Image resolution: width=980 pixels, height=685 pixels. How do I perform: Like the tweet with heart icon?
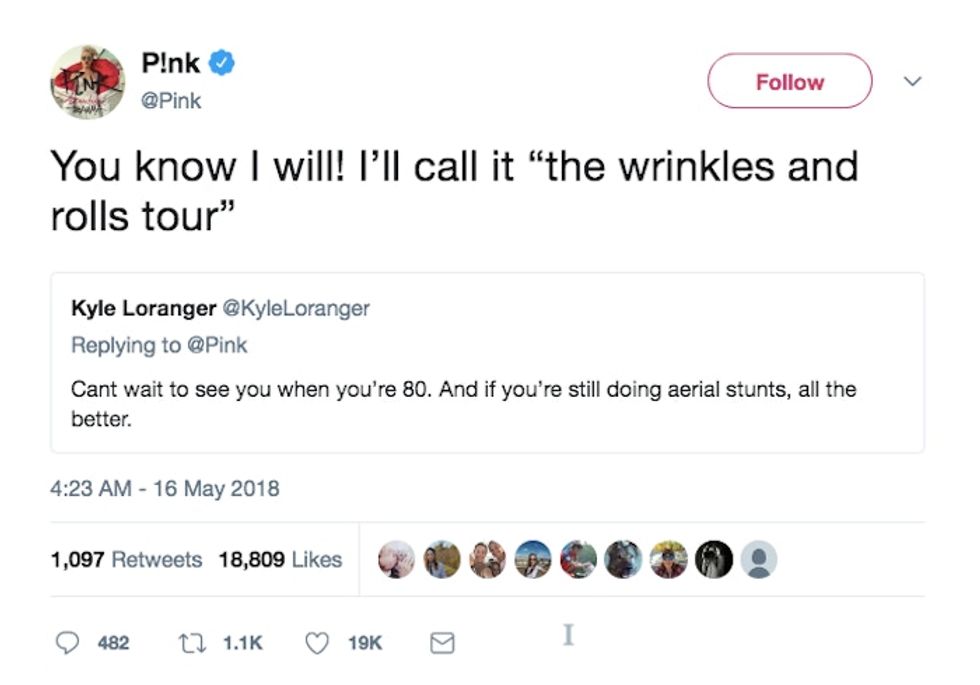click(317, 643)
